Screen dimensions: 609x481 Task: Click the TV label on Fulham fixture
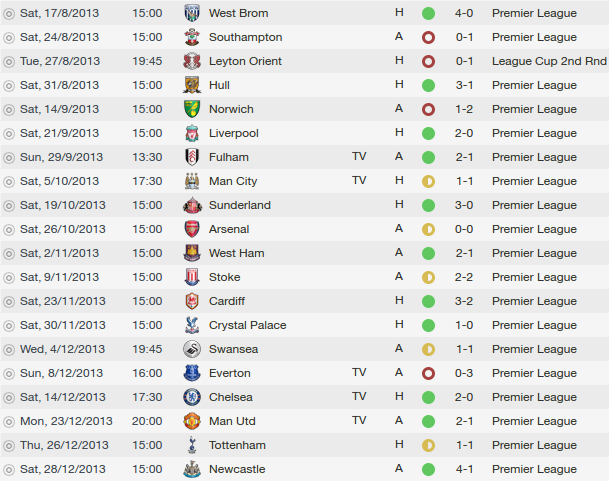point(359,157)
